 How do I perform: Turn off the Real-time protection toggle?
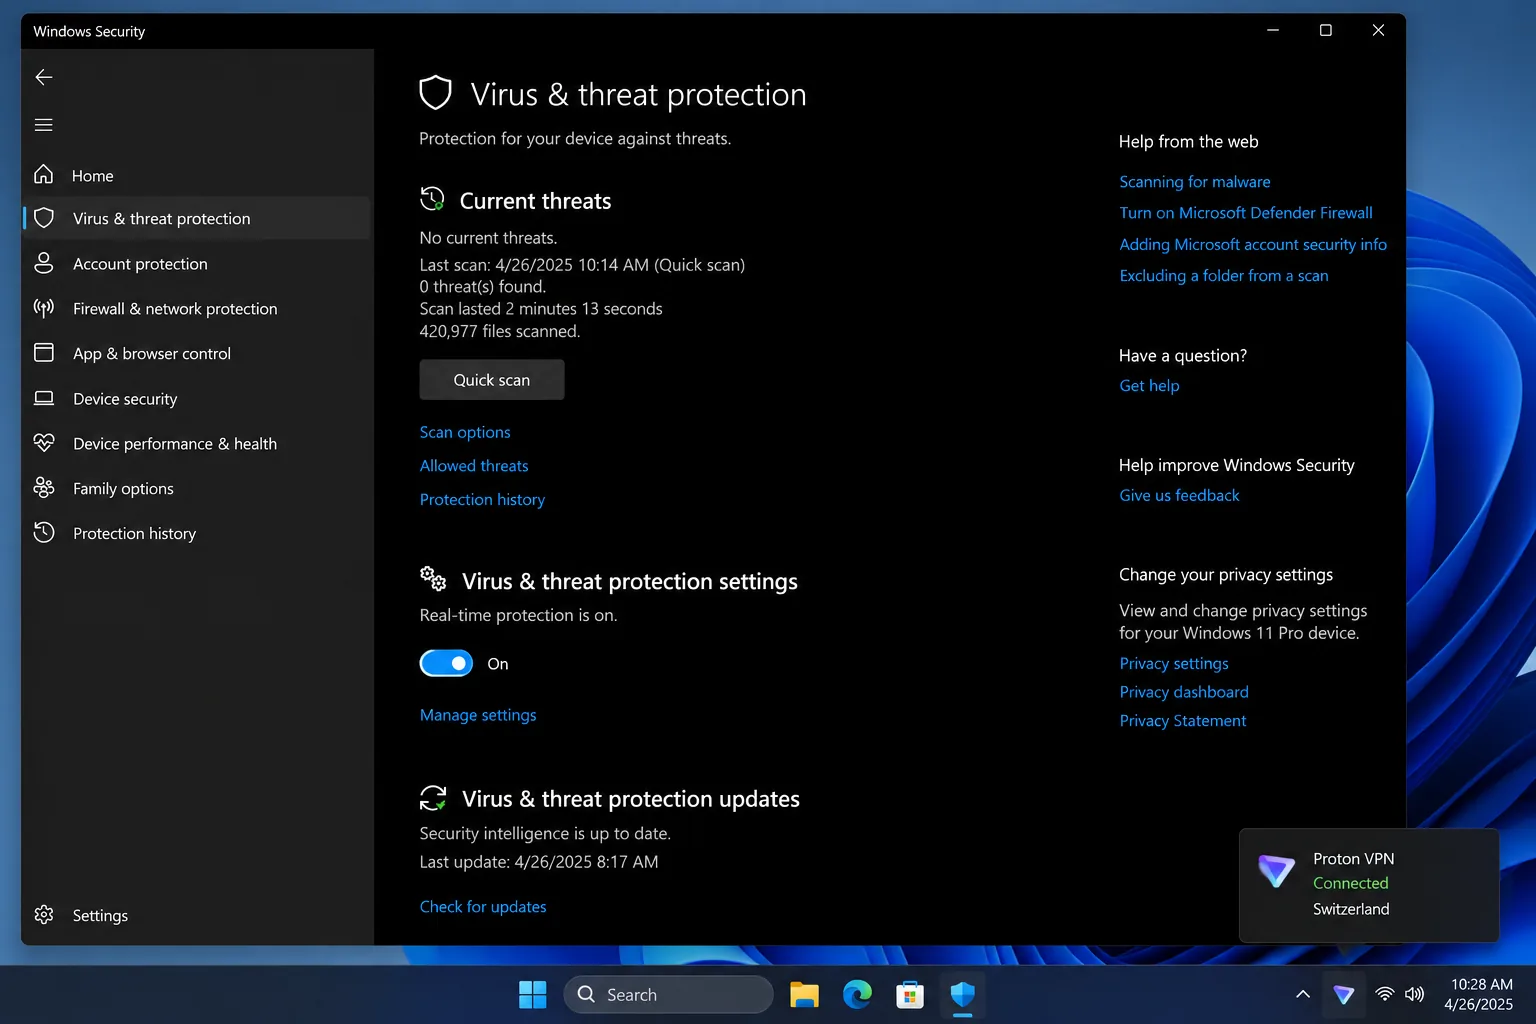[446, 664]
